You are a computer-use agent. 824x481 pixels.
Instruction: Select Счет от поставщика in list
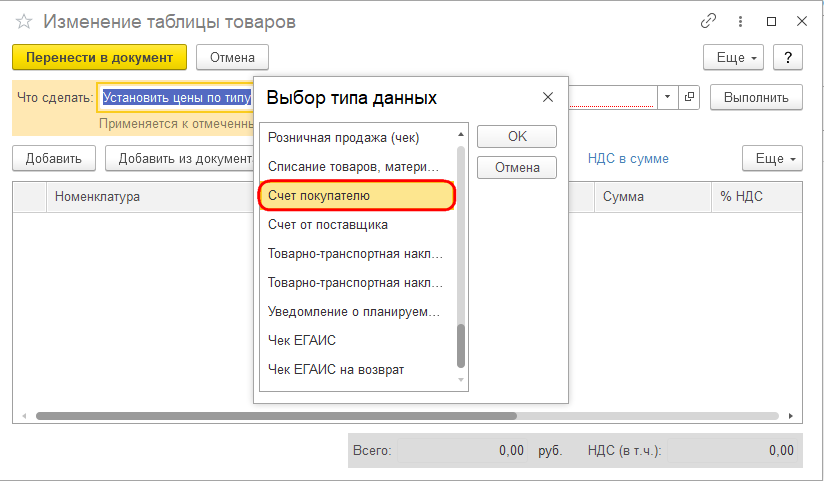[x=358, y=224]
